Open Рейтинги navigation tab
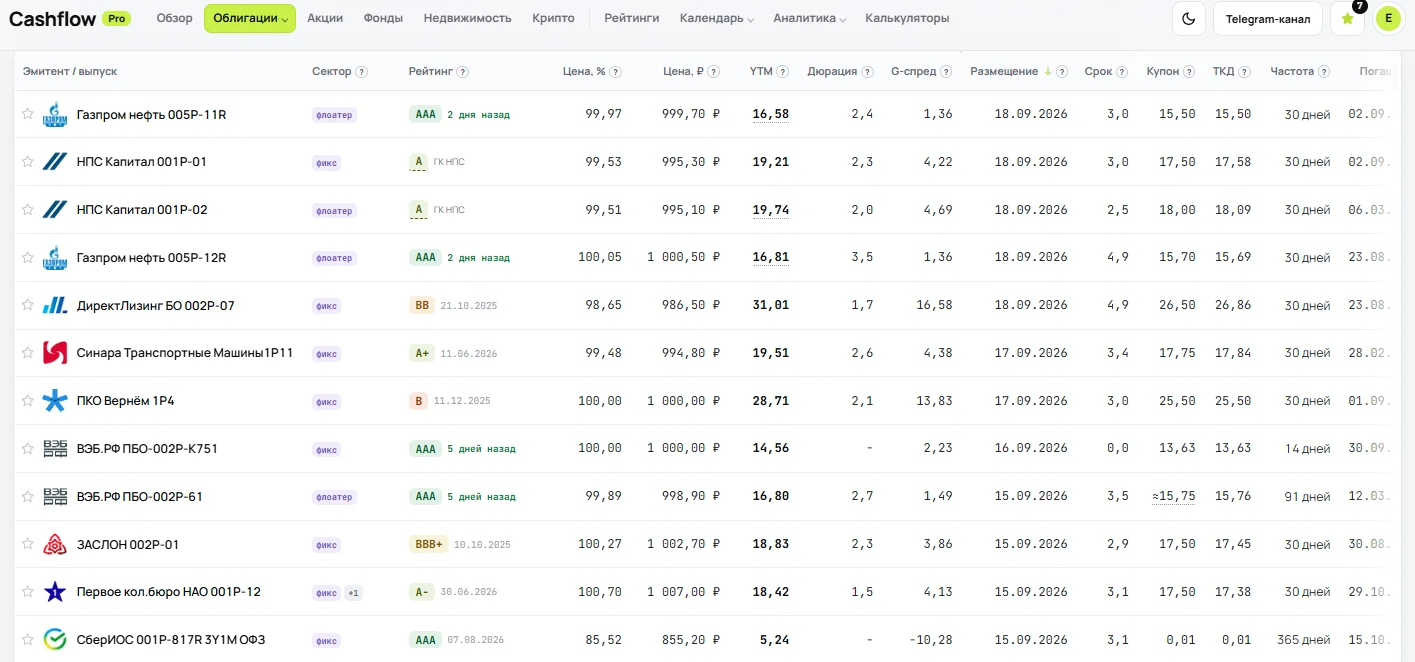Viewport: 1415px width, 662px height. (632, 18)
